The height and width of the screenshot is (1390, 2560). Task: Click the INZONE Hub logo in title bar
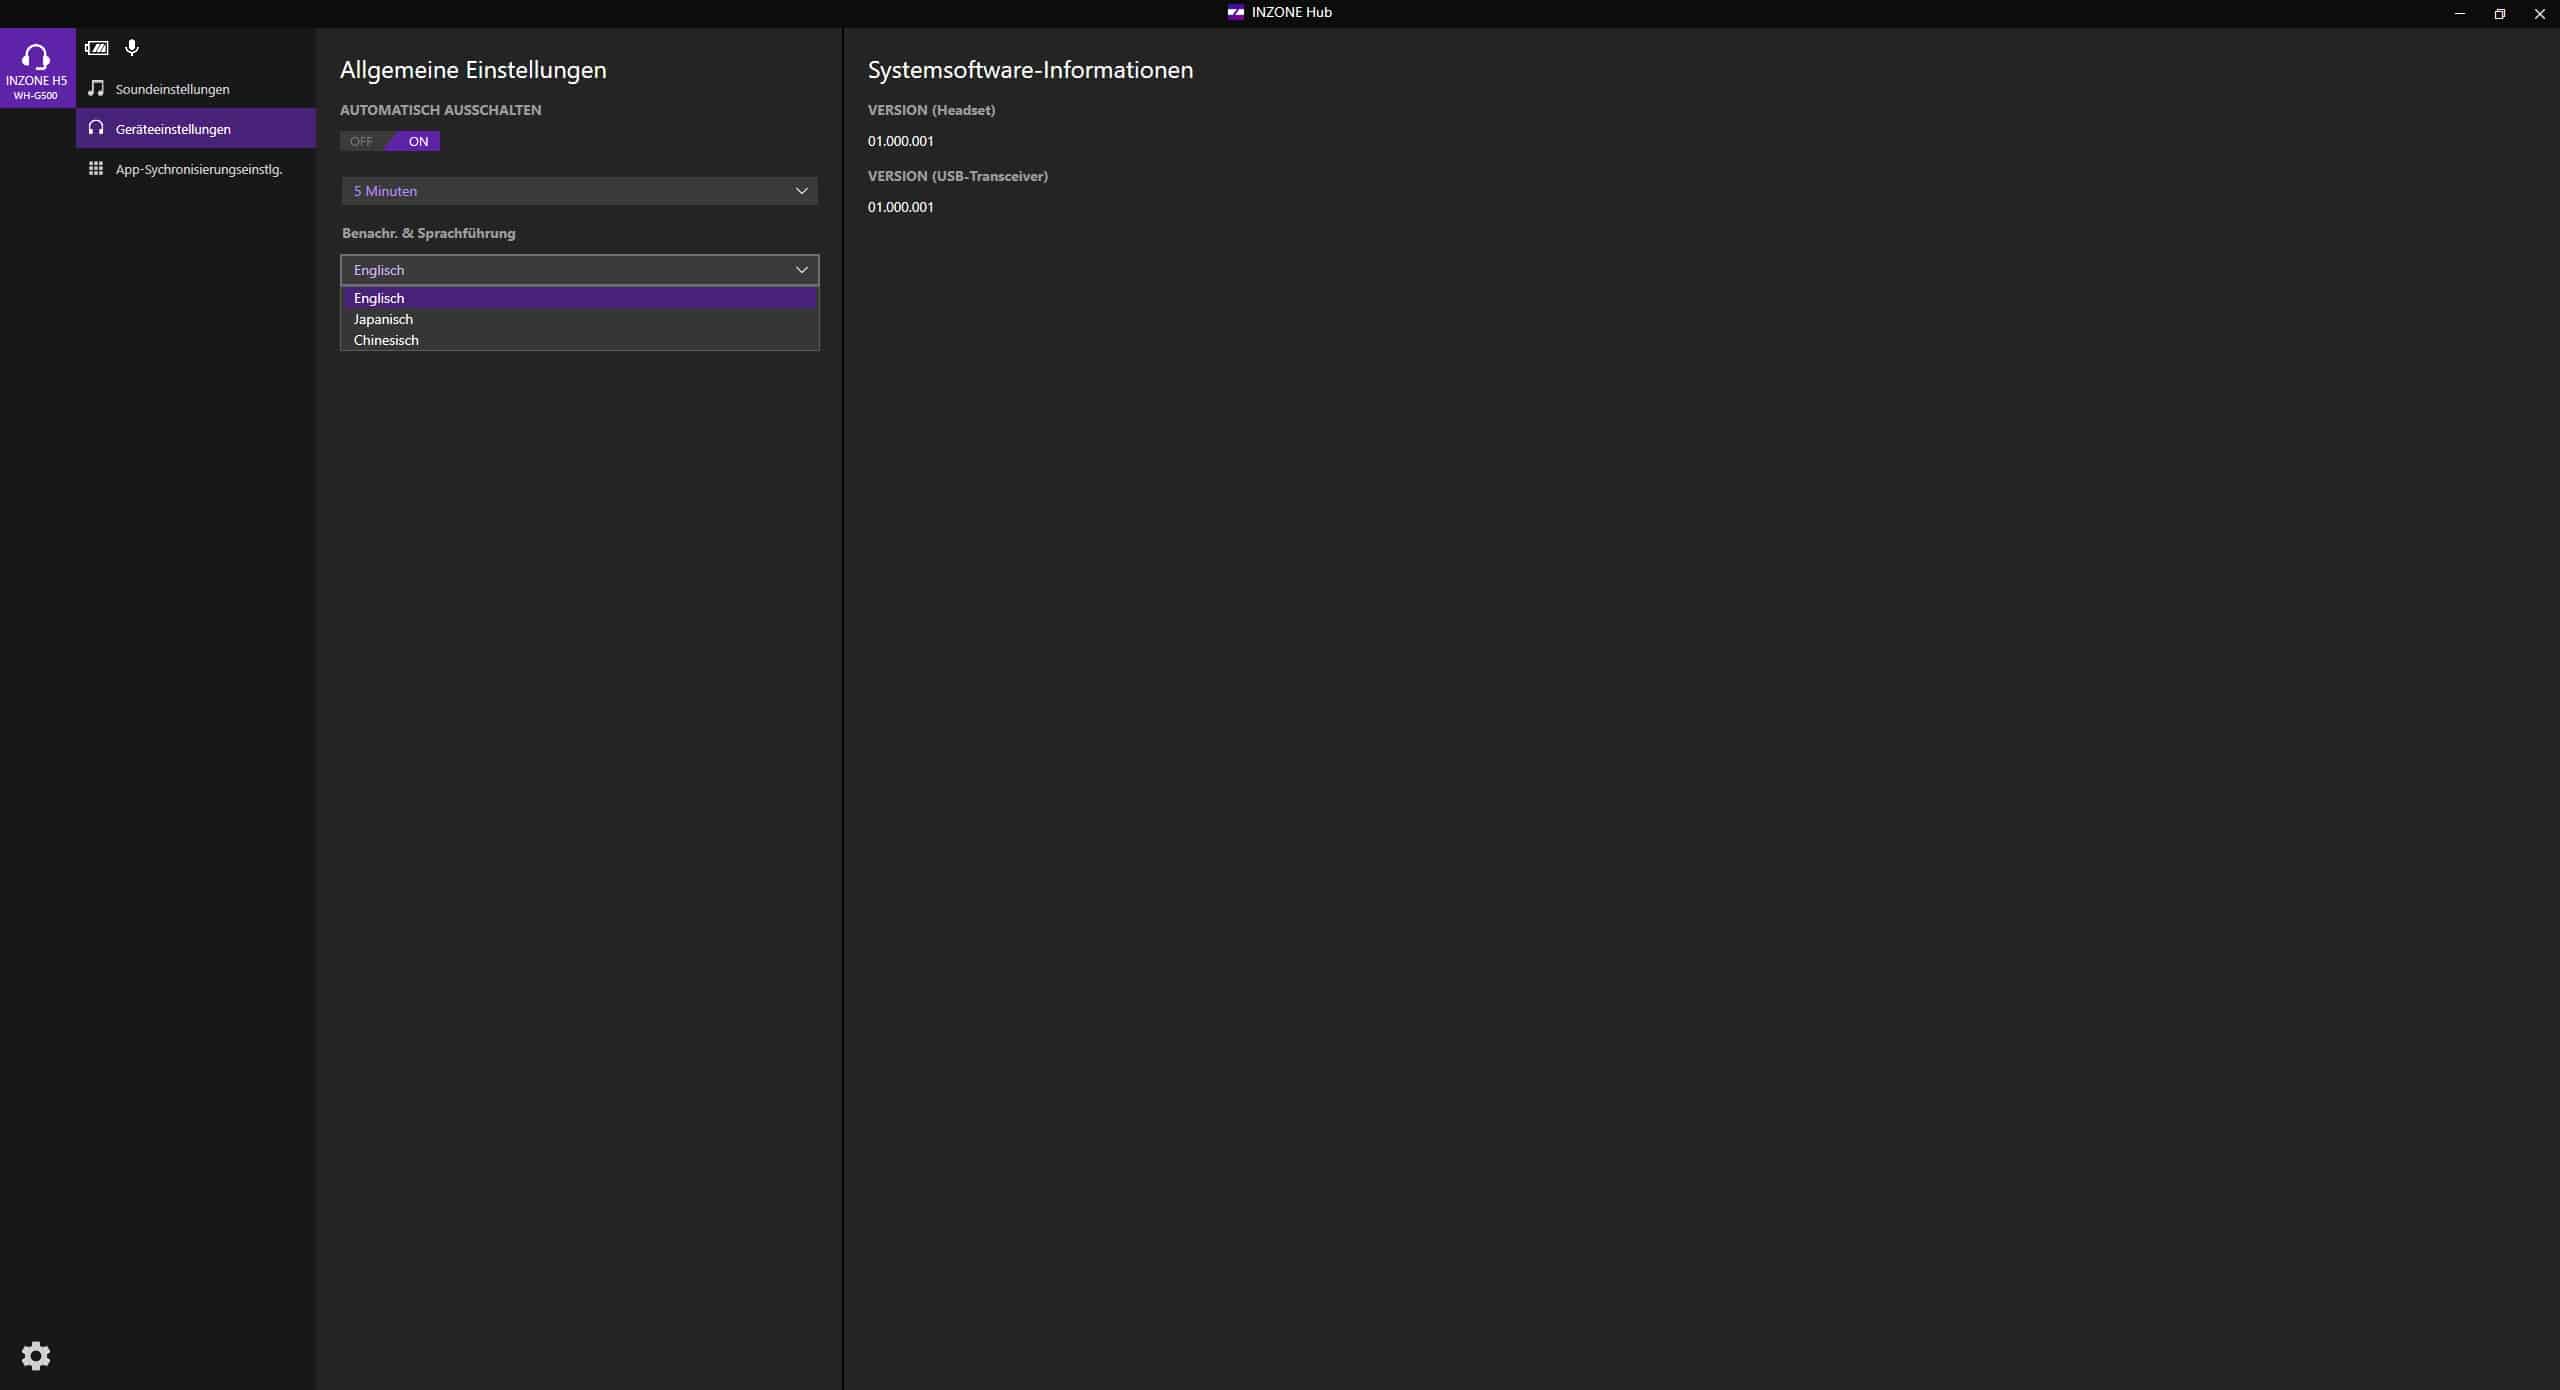(x=1236, y=13)
